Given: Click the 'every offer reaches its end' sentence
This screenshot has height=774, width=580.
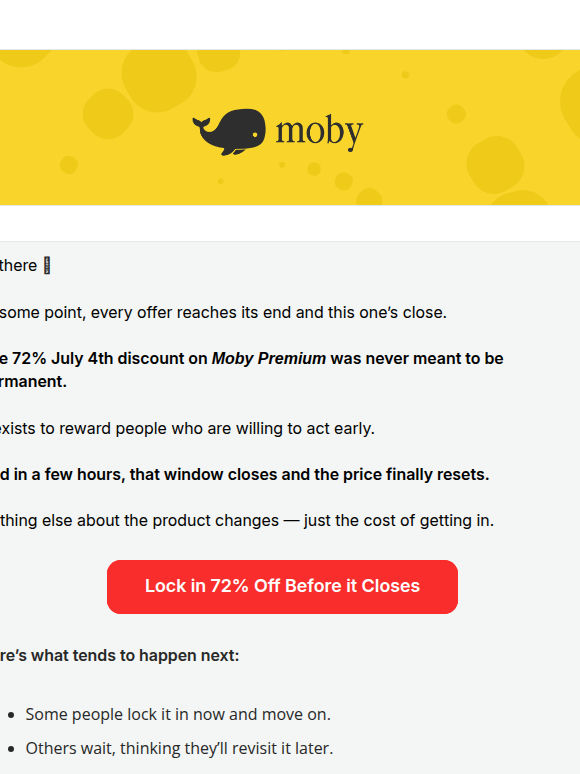Looking at the screenshot, I should (223, 312).
